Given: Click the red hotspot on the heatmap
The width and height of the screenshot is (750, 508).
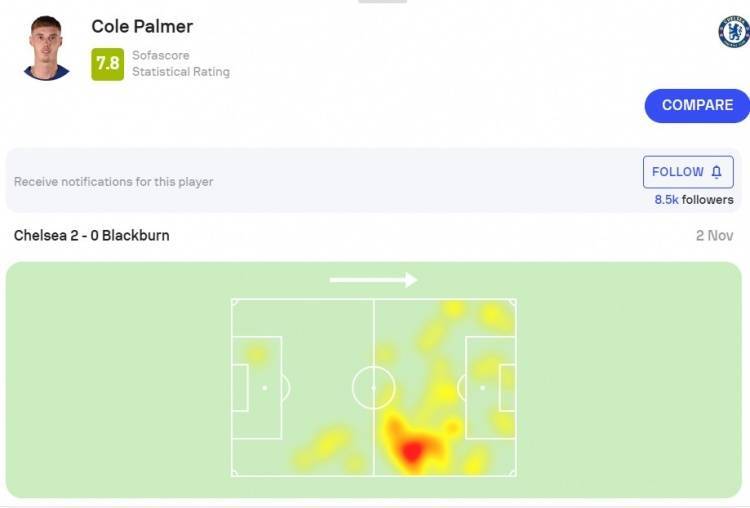Looking at the screenshot, I should (x=411, y=451).
